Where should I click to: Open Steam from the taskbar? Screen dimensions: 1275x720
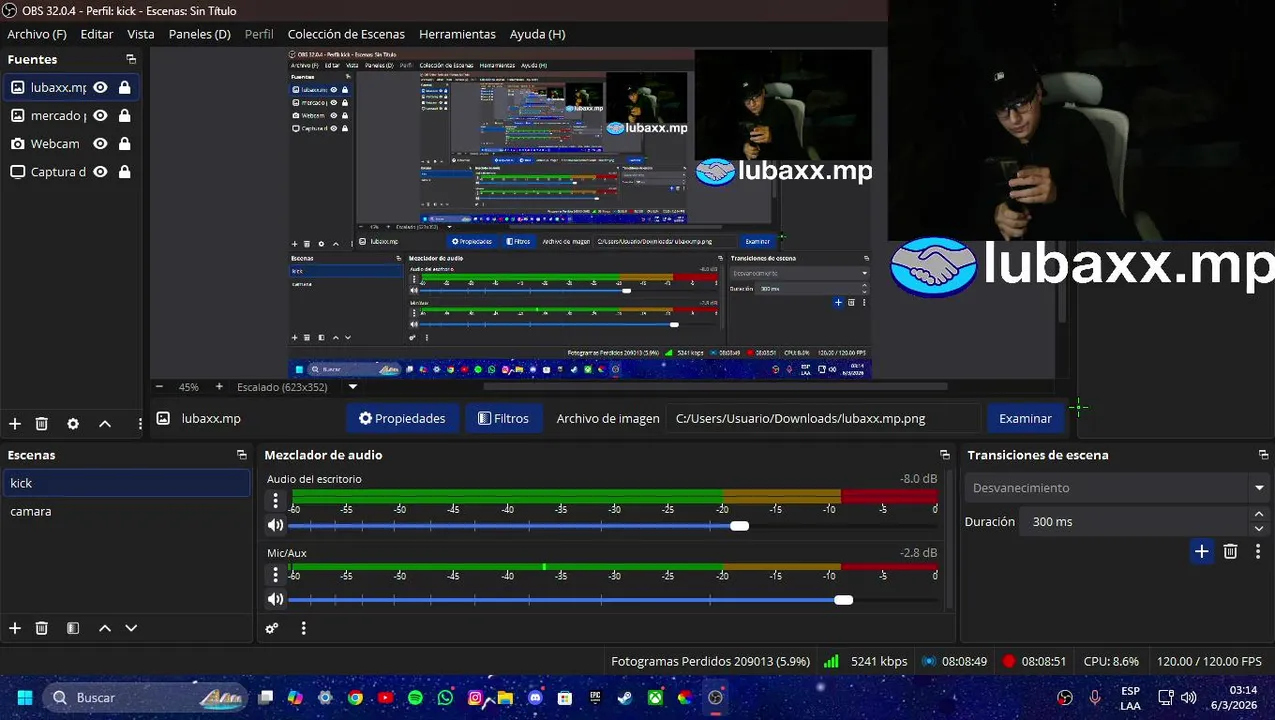pyautogui.click(x=625, y=698)
